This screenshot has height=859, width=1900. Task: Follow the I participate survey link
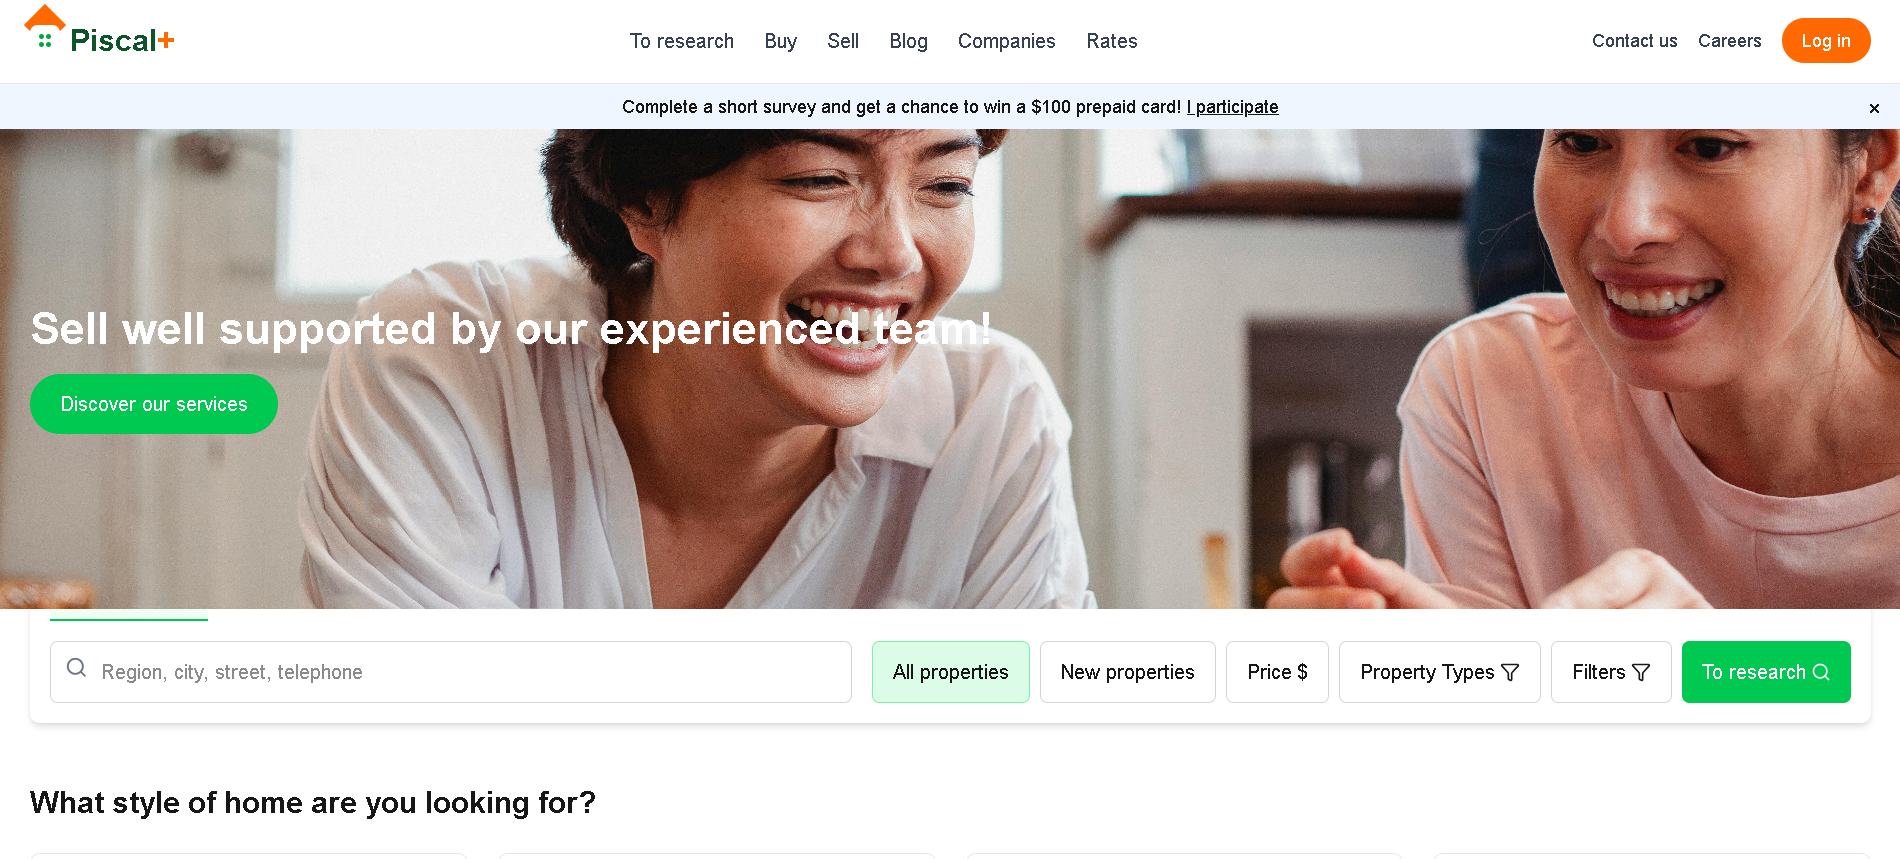click(1232, 107)
